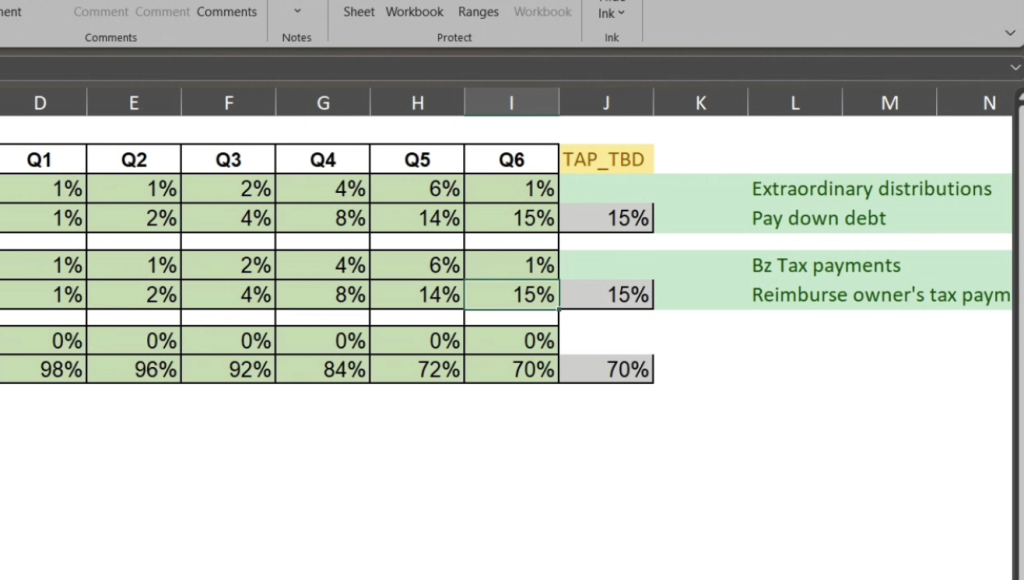The image size is (1024, 580).
Task: Select the 'Bz Tax payments' cell
Action: 825,266
